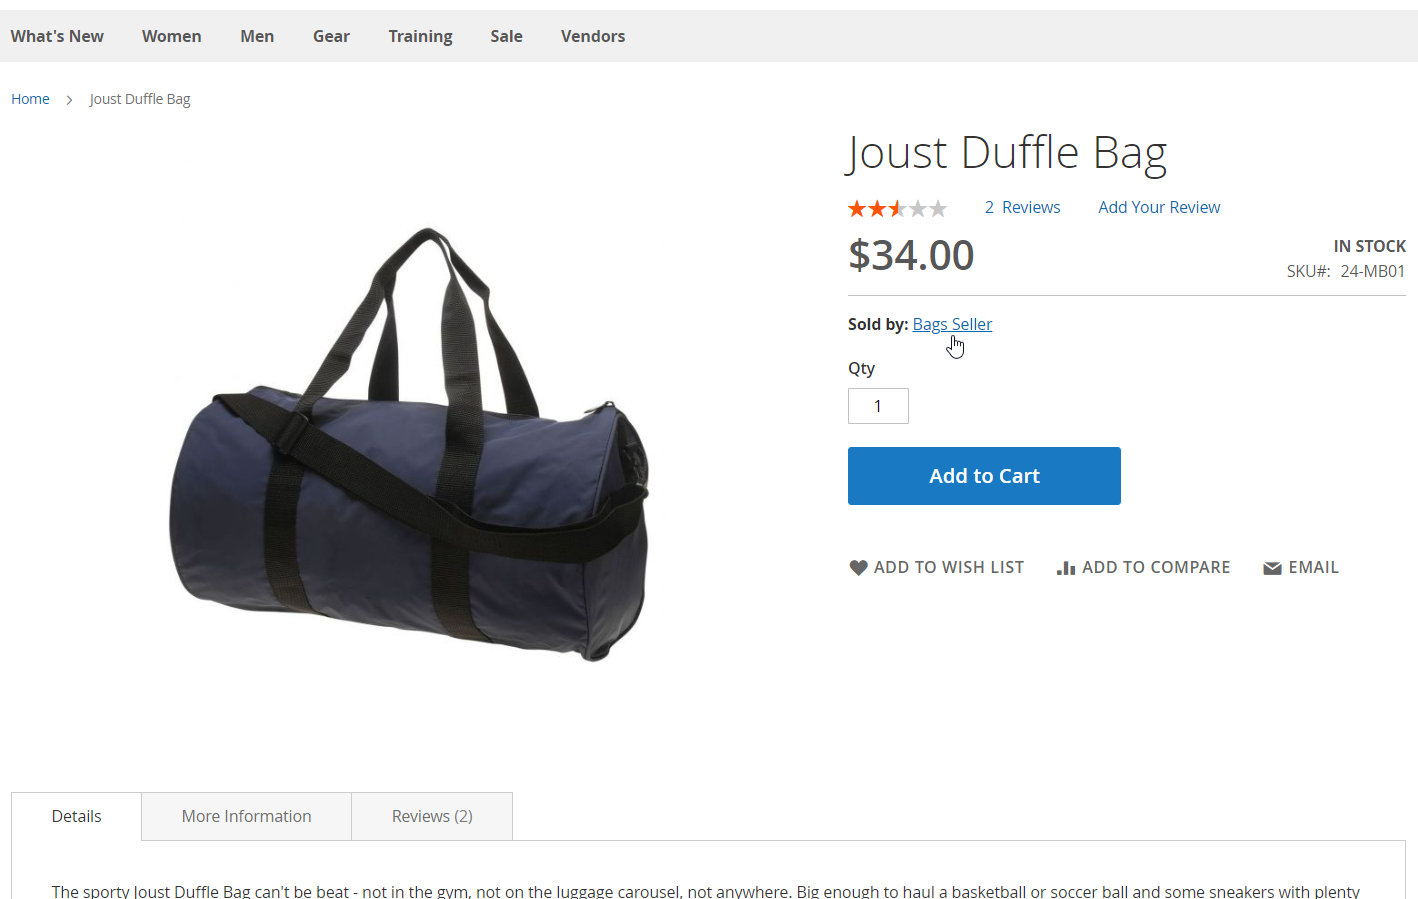Open the What's New menu
Viewport: 1418px width, 899px height.
pos(57,36)
